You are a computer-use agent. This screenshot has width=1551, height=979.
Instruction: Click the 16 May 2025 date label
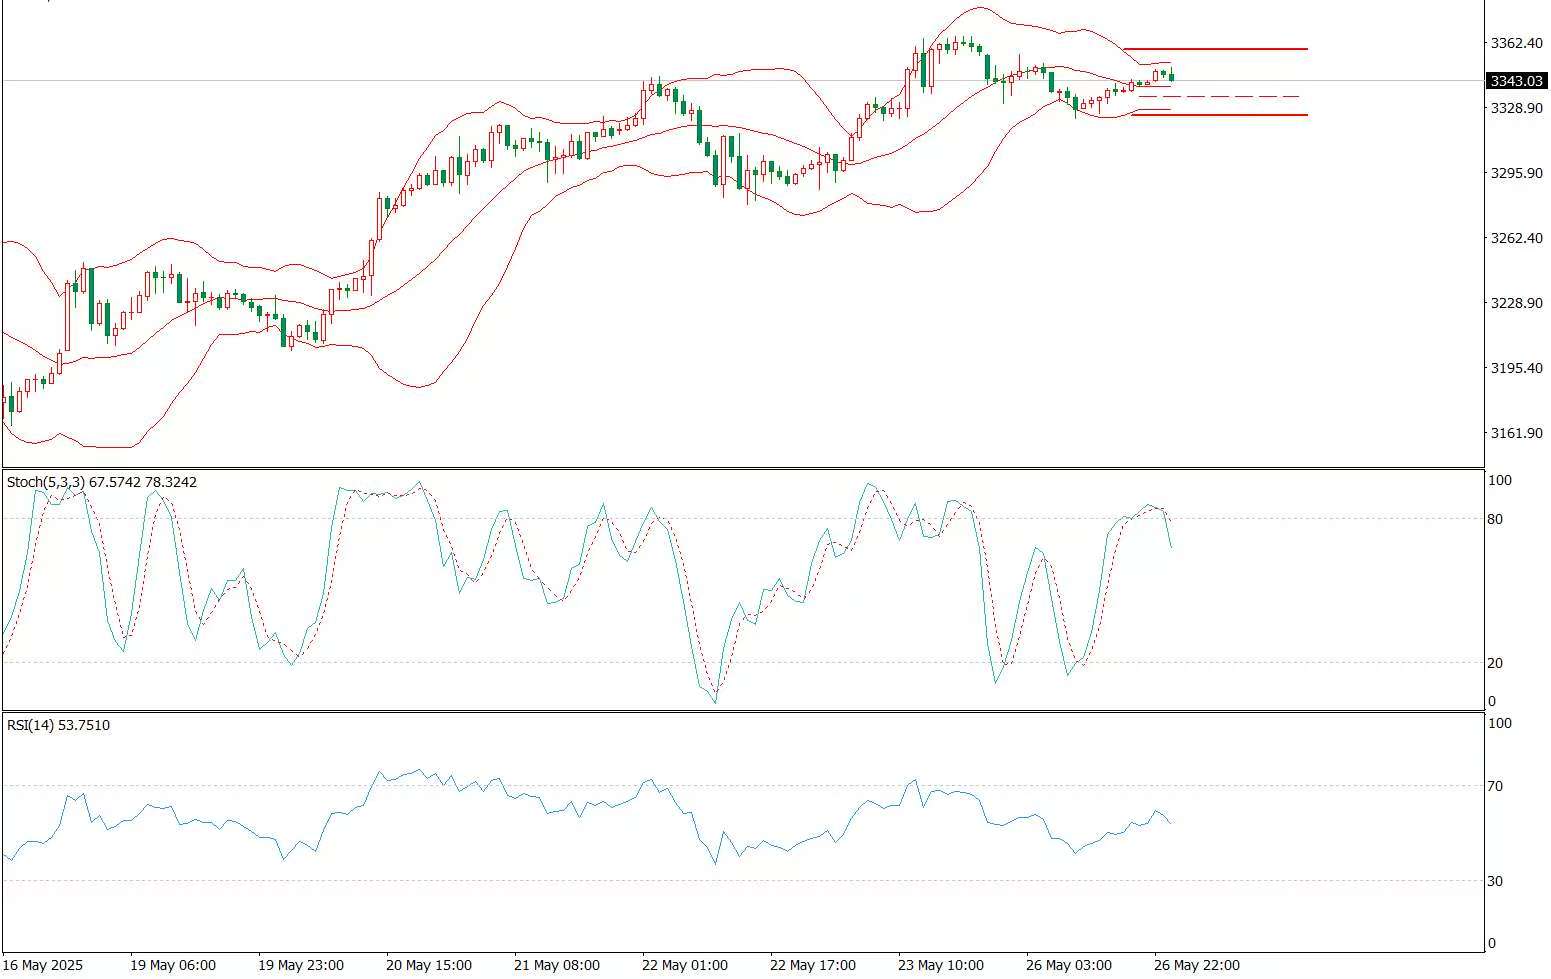tap(43, 965)
